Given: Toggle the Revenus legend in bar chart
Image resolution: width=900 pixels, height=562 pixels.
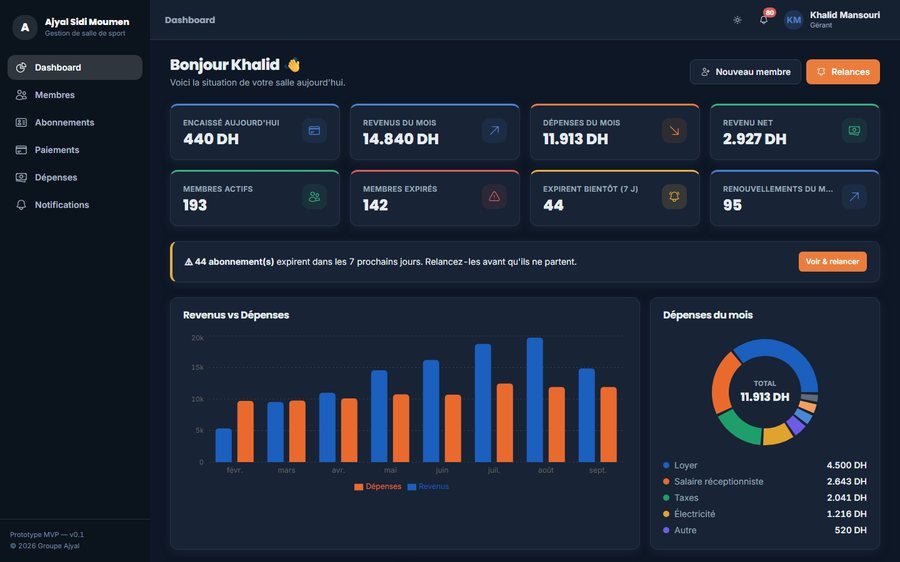Looking at the screenshot, I should [x=428, y=487].
